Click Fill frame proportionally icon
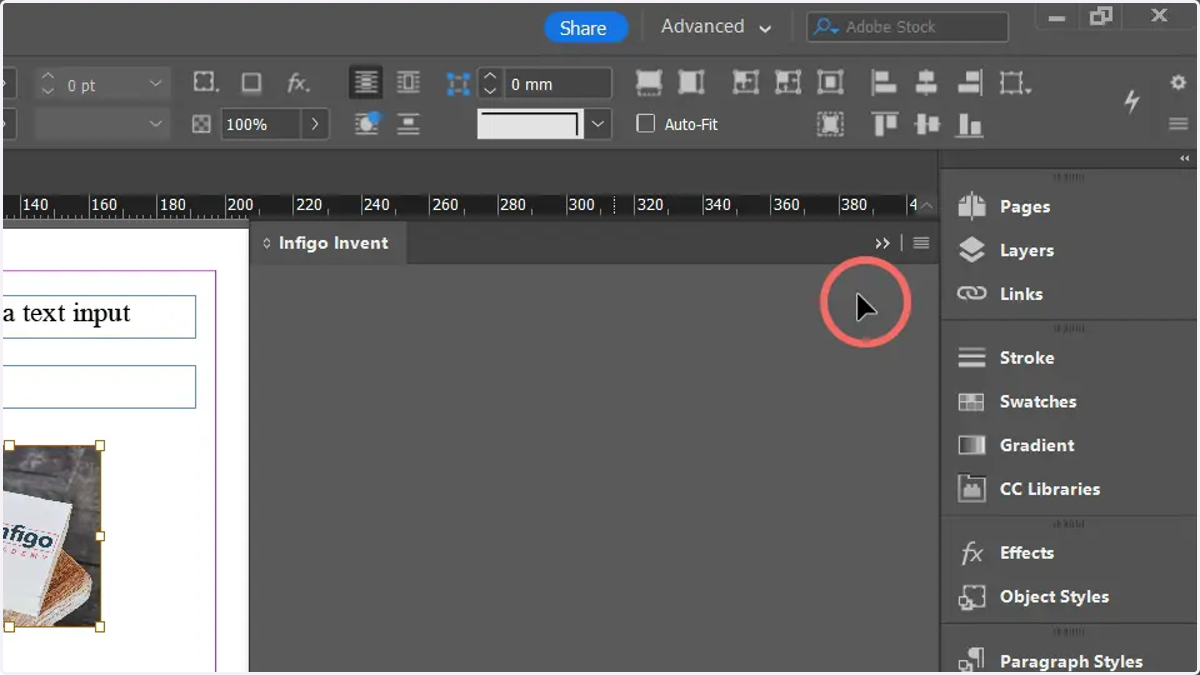Viewport: 1200px width, 675px height. coord(649,83)
